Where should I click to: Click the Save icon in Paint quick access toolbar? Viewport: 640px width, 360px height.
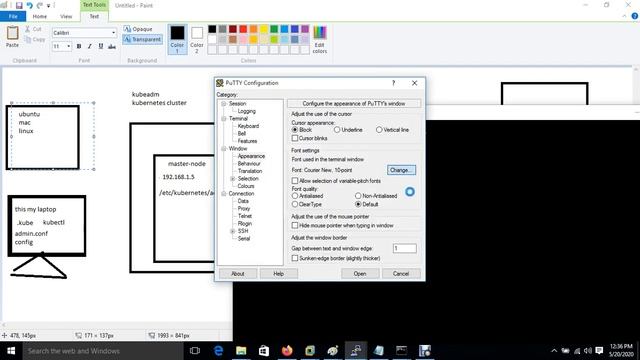click(19, 5)
